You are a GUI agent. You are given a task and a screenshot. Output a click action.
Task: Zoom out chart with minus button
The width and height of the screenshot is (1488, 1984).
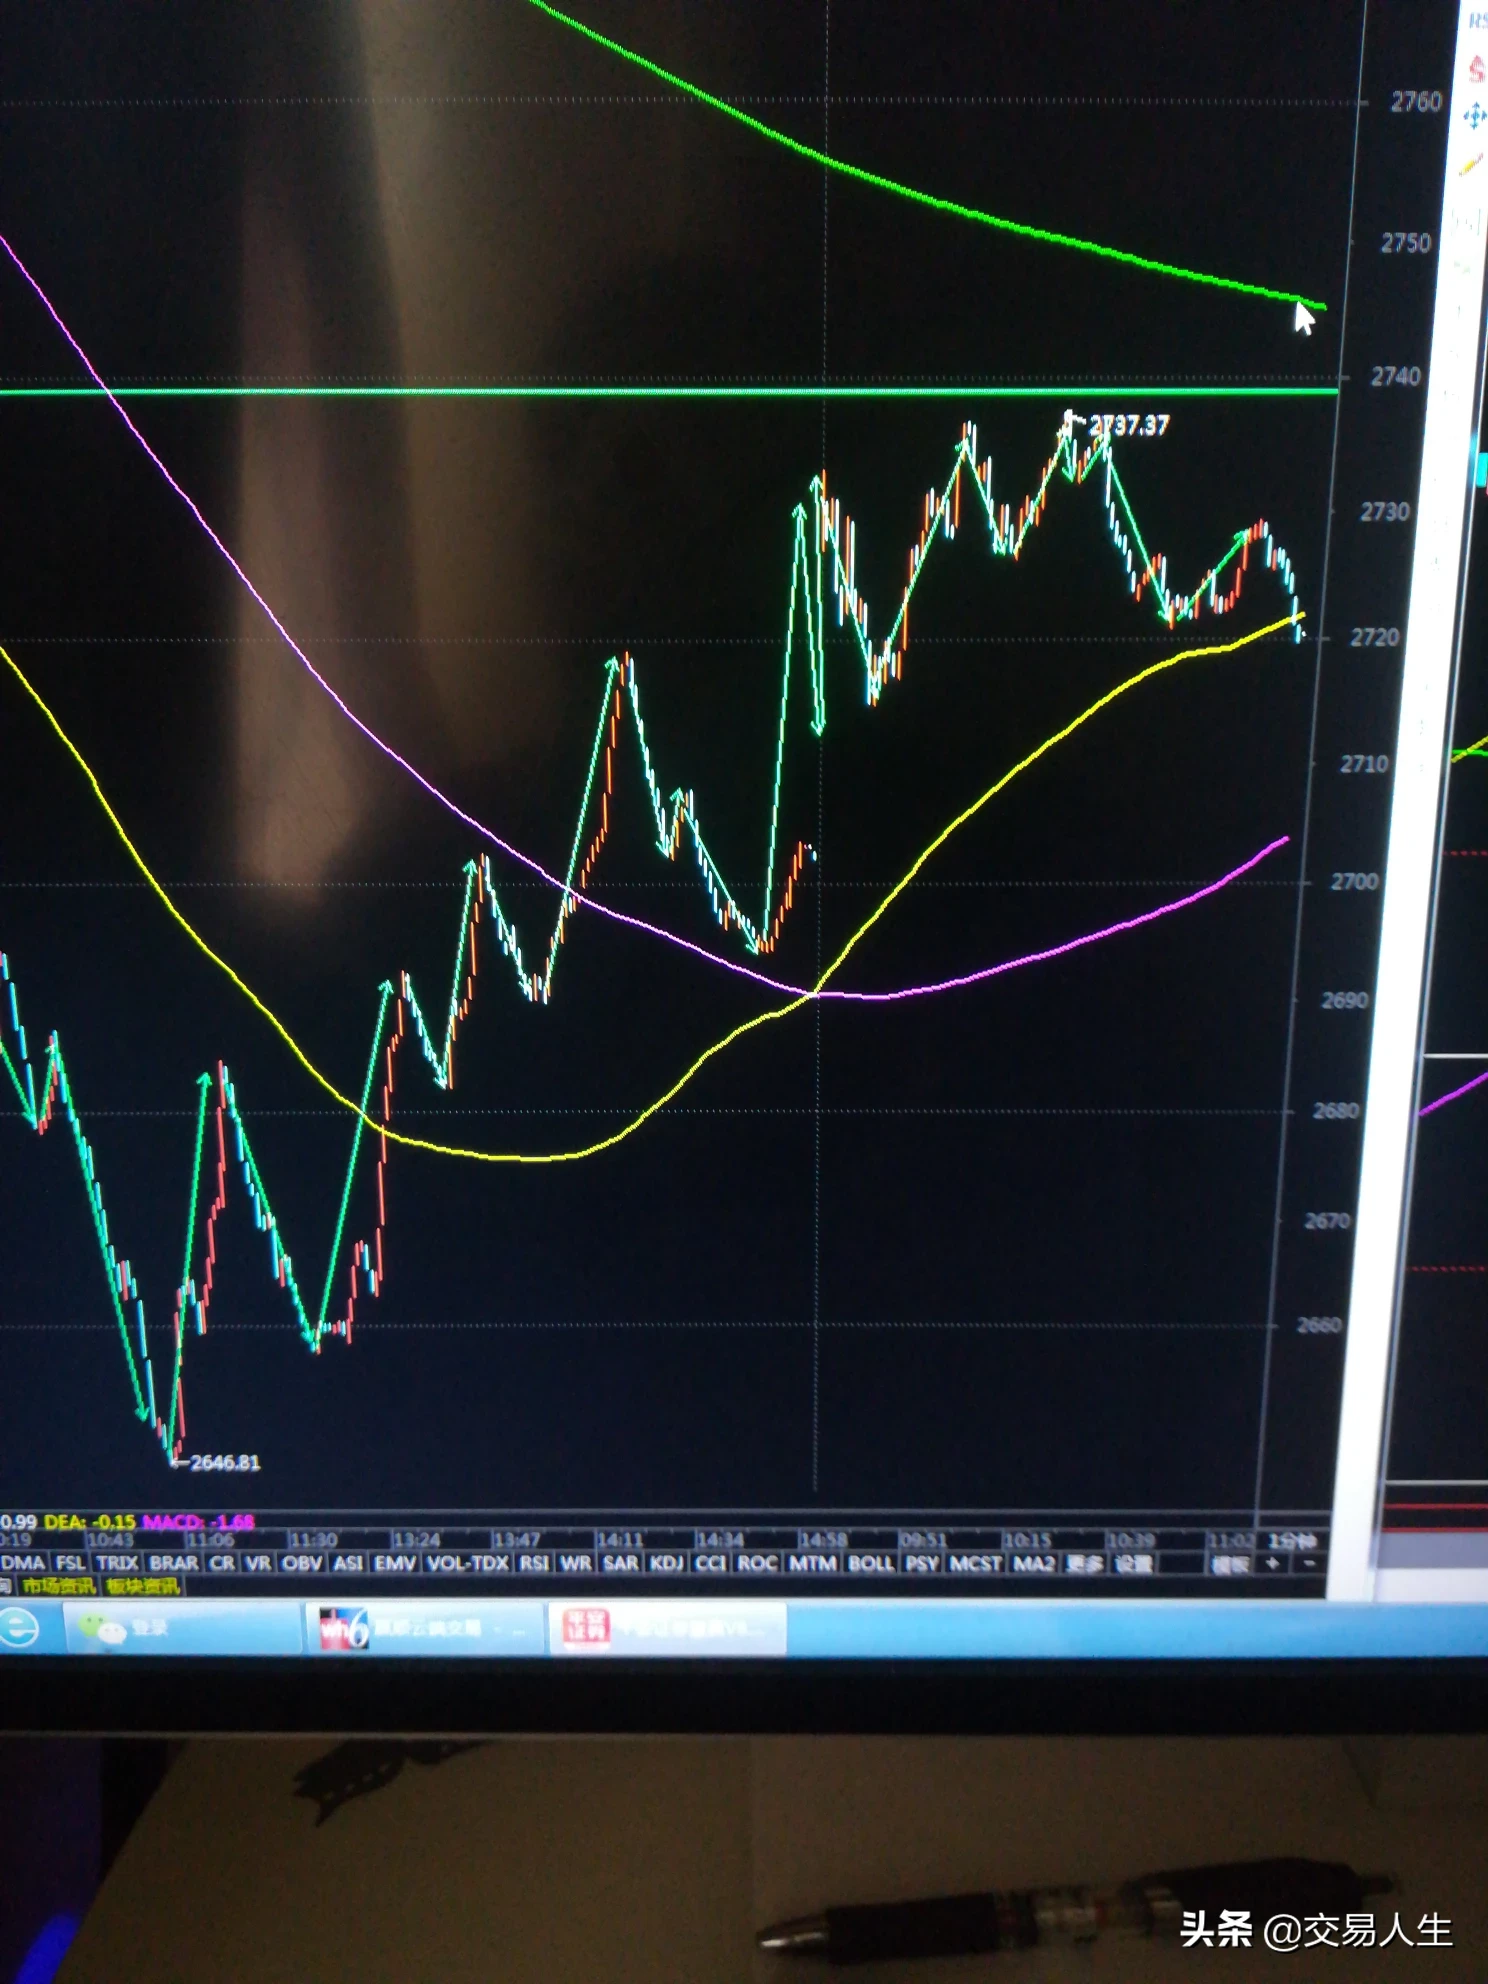click(1309, 1563)
